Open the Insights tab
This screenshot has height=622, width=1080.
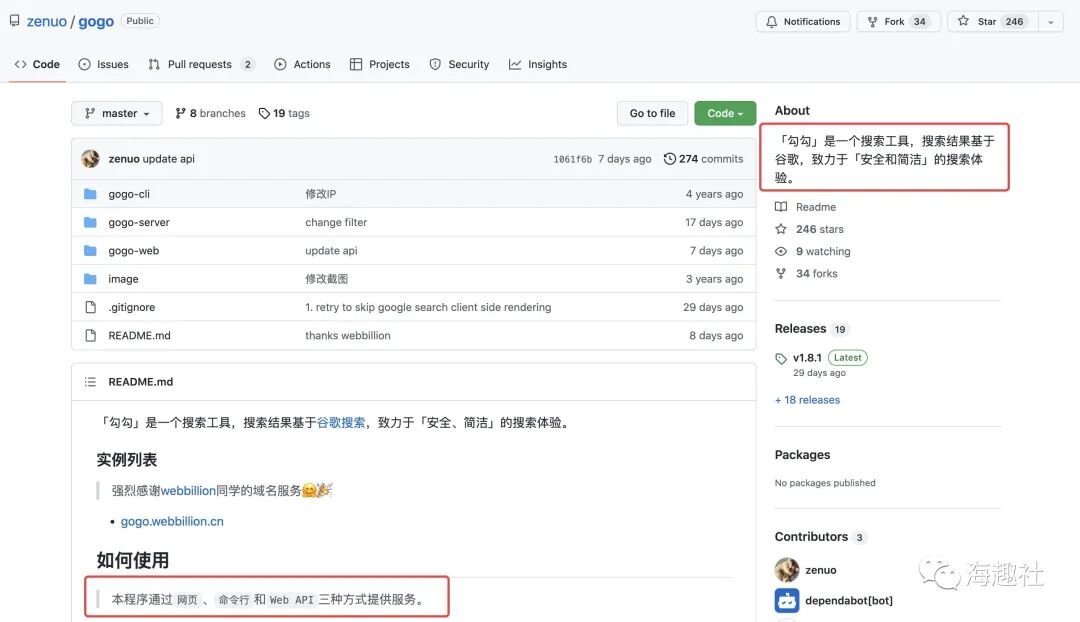pyautogui.click(x=538, y=64)
